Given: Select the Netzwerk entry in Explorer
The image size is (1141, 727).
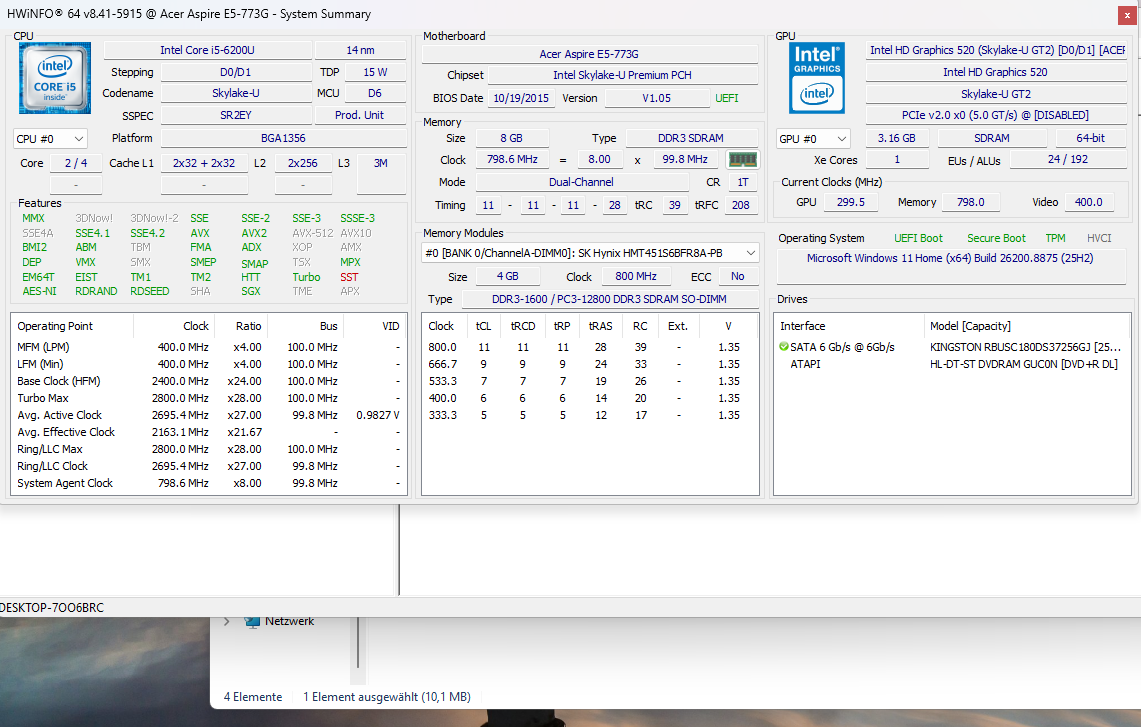Looking at the screenshot, I should [290, 621].
